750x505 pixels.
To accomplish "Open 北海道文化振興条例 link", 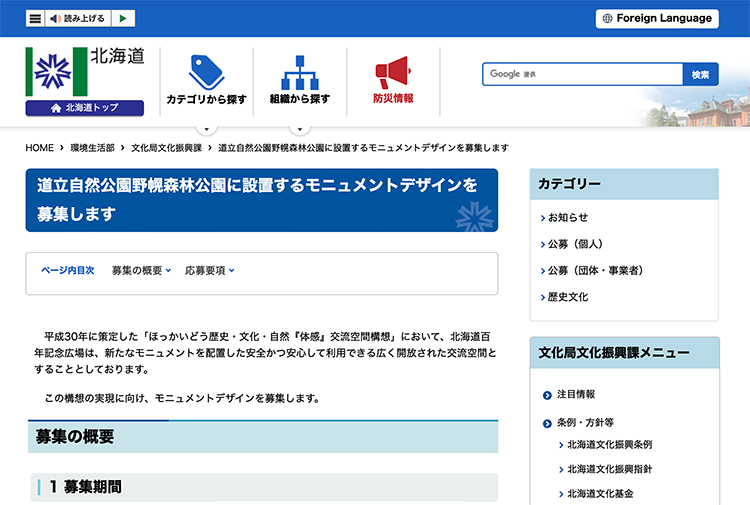I will tap(609, 445).
